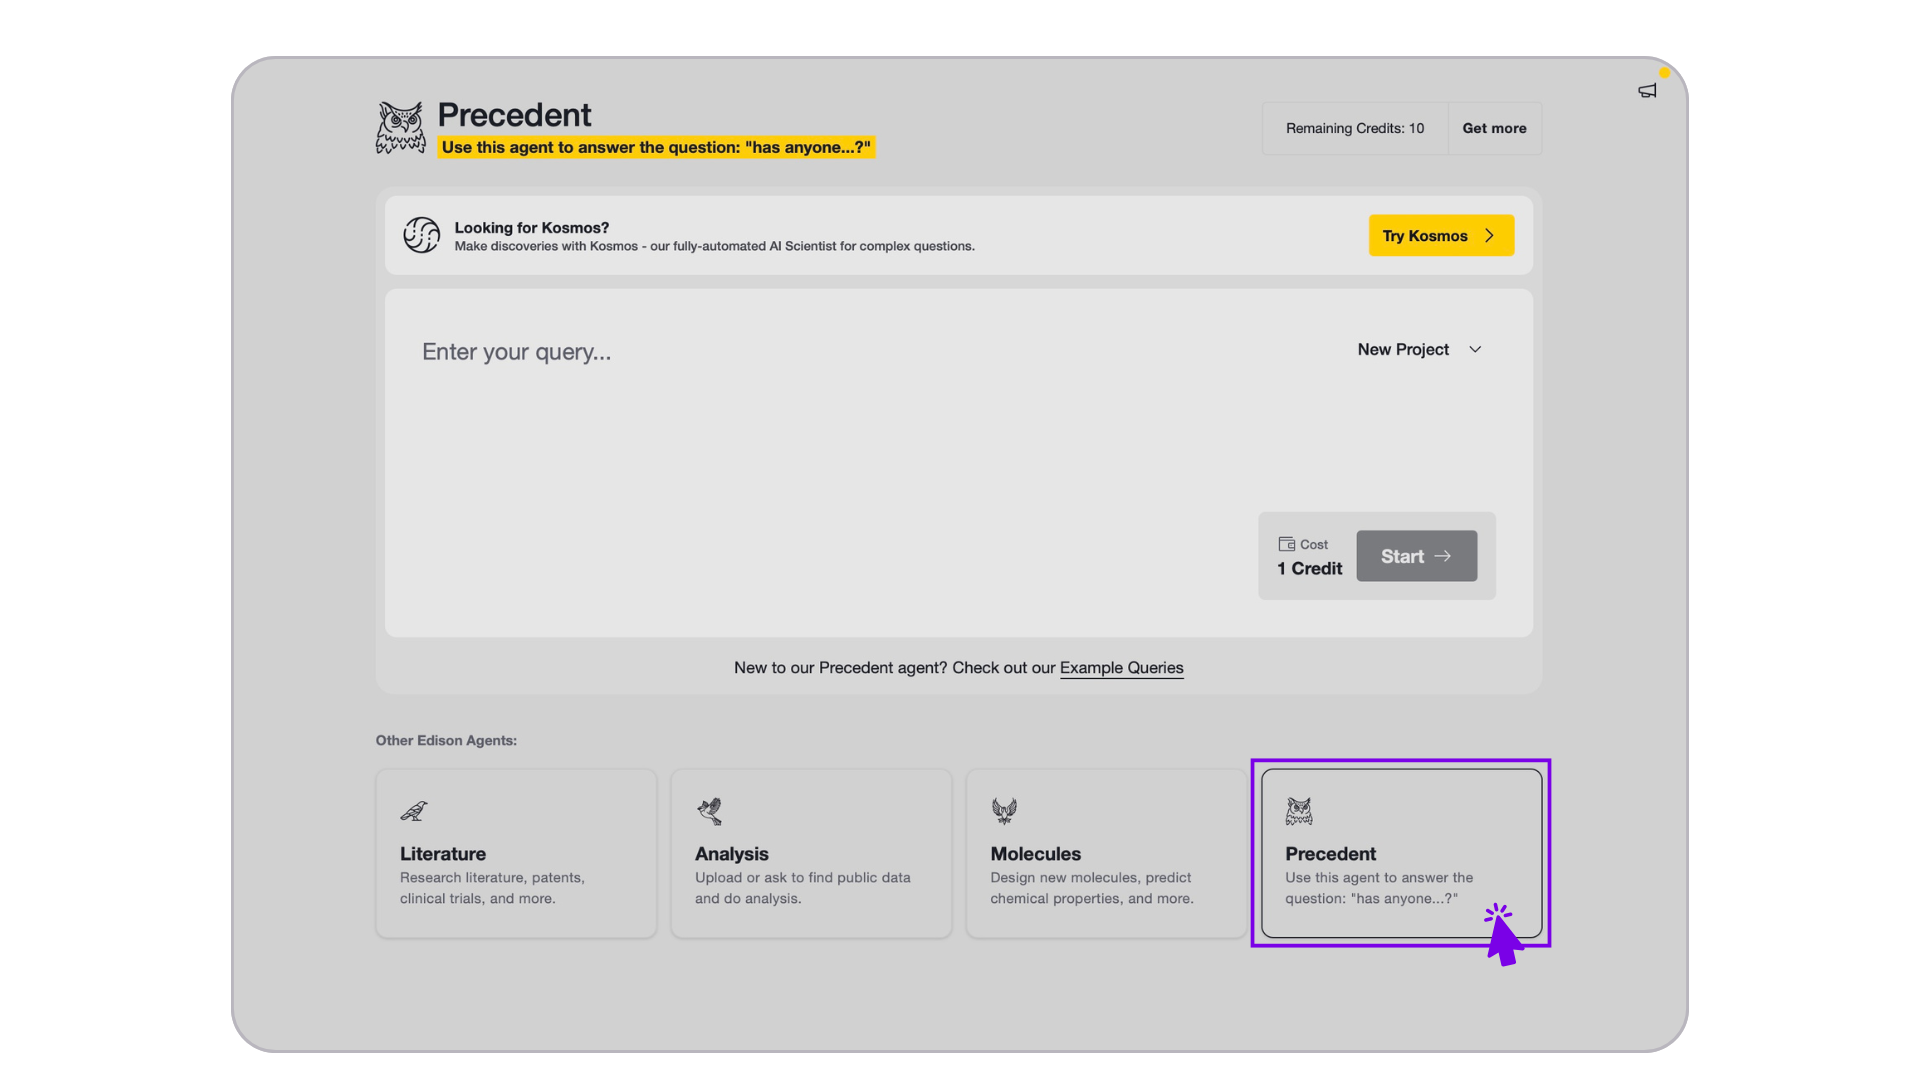
Task: Click Get more credits
Action: click(x=1494, y=128)
